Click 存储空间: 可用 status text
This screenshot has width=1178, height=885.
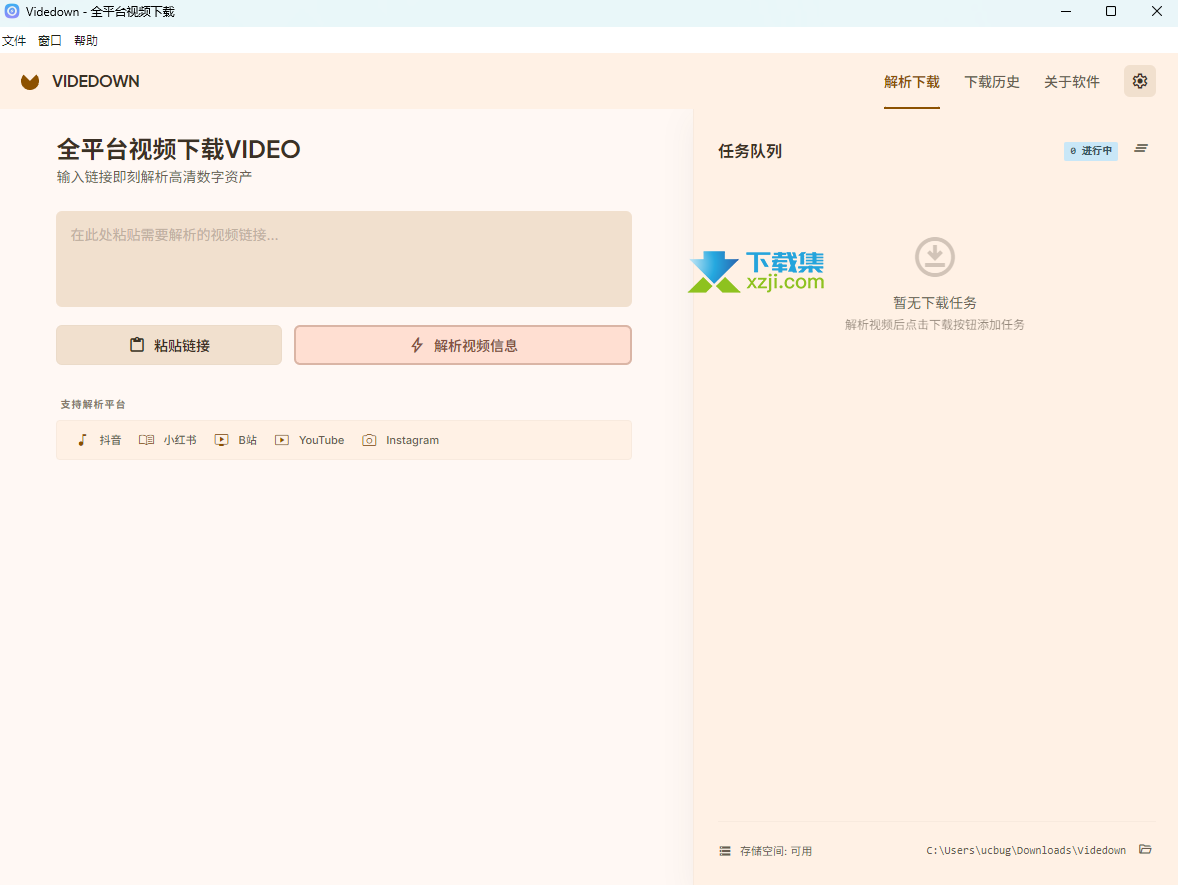[x=776, y=851]
